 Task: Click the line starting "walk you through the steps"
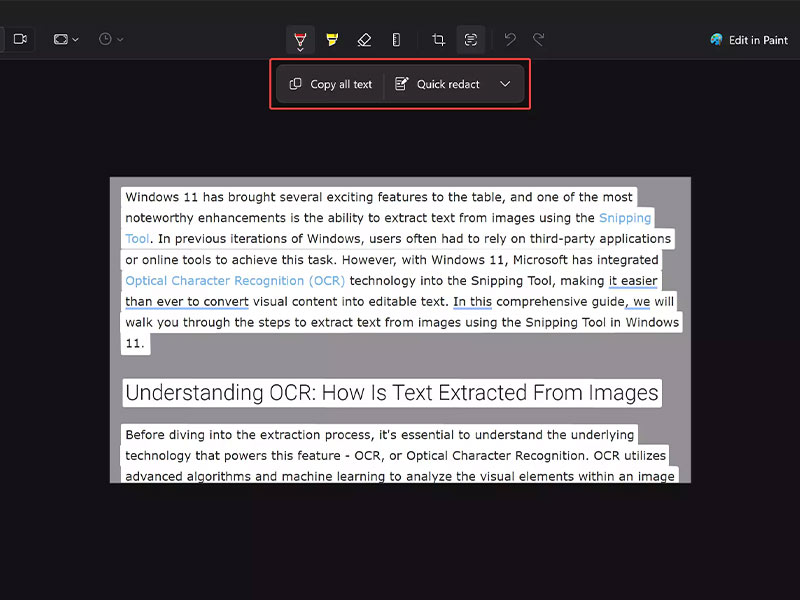(402, 322)
